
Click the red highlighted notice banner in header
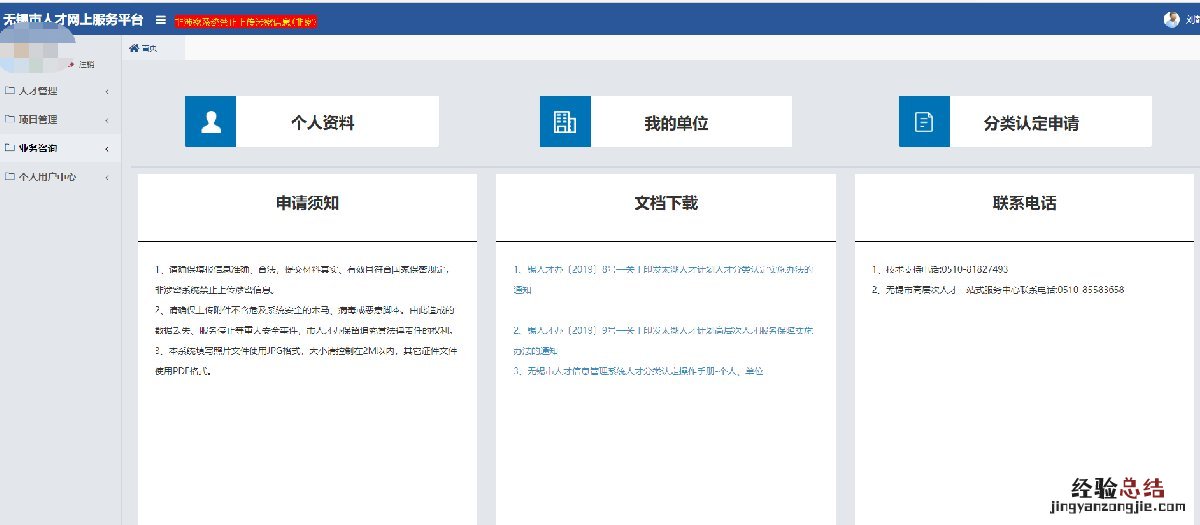point(245,21)
